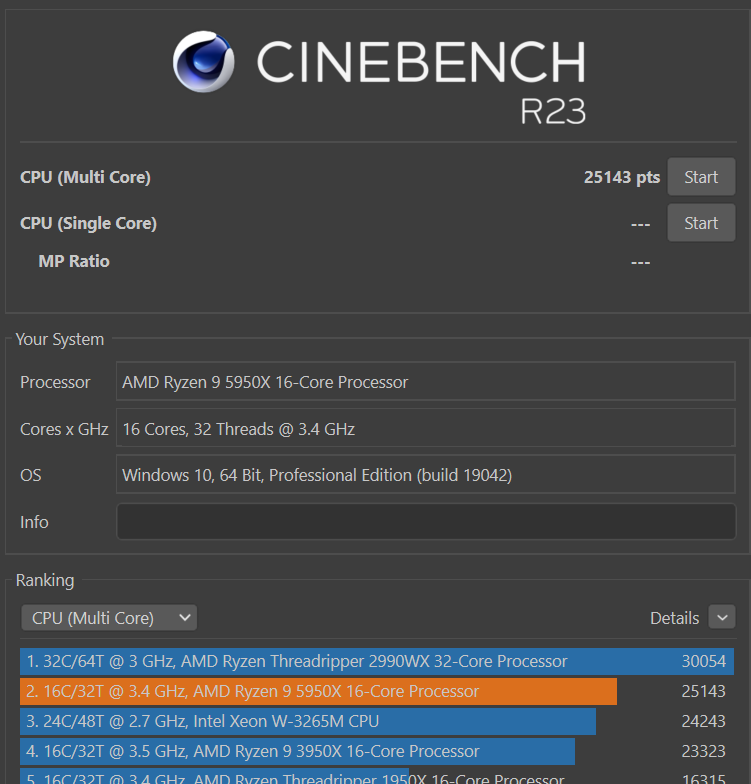Click the CPU (Multi Core) label
This screenshot has height=784, width=751.
point(85,177)
